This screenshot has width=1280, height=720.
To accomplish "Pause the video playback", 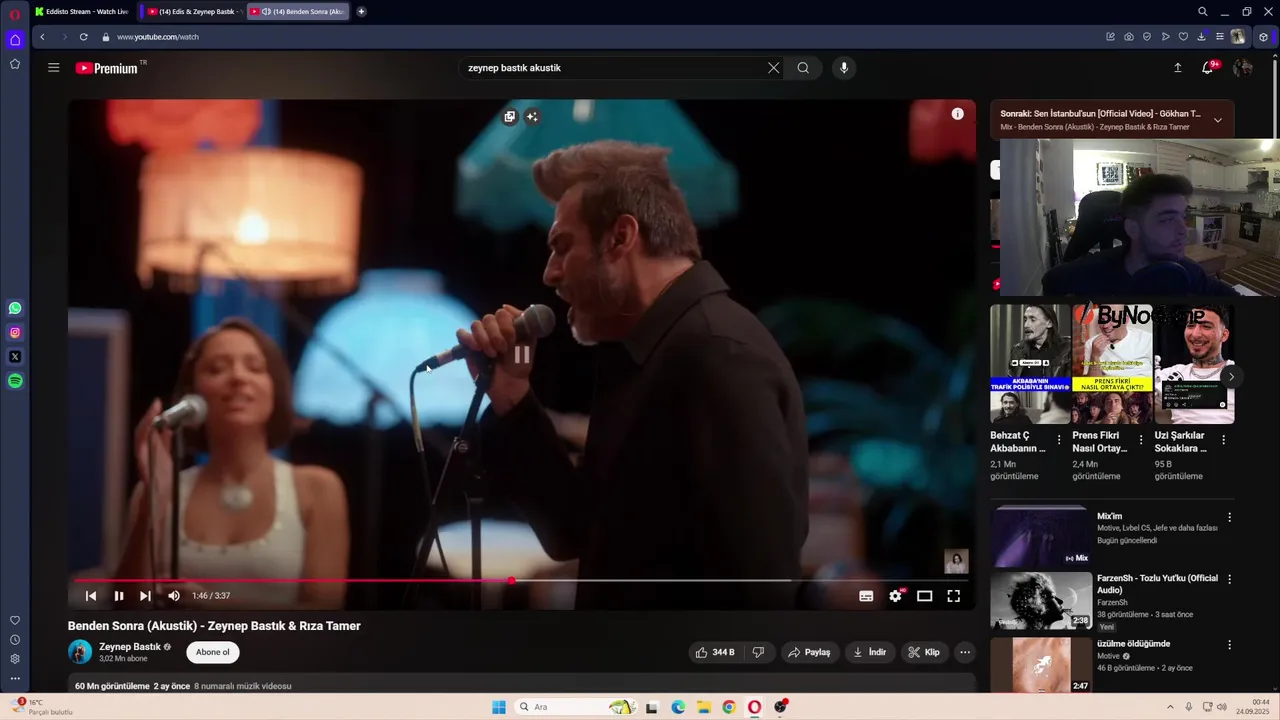I will (x=119, y=596).
